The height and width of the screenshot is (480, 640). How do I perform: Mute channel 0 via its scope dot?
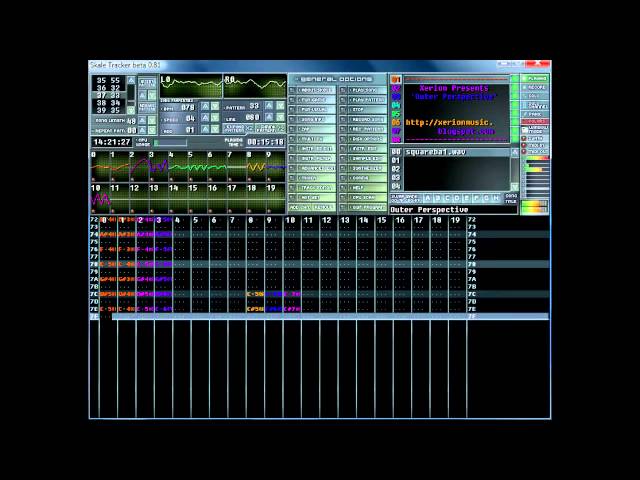click(93, 179)
